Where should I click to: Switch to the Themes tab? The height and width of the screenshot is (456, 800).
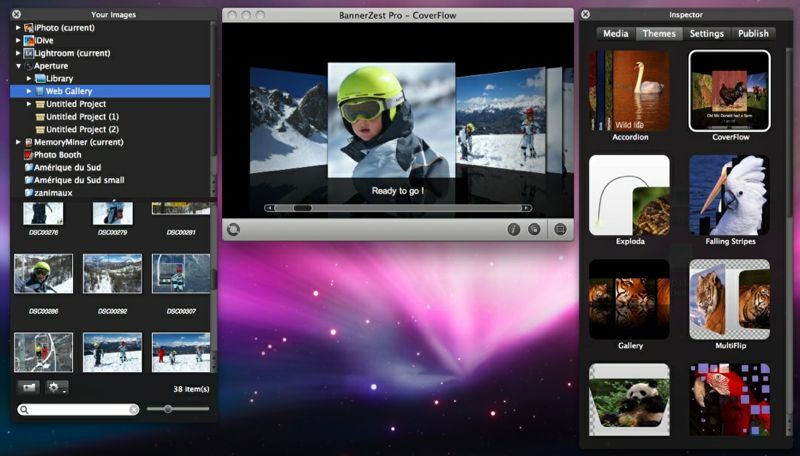point(659,34)
